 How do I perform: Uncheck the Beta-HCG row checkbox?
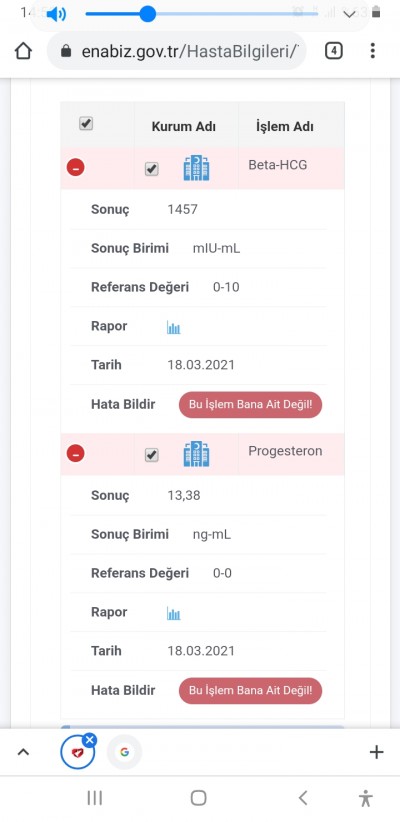tap(152, 169)
